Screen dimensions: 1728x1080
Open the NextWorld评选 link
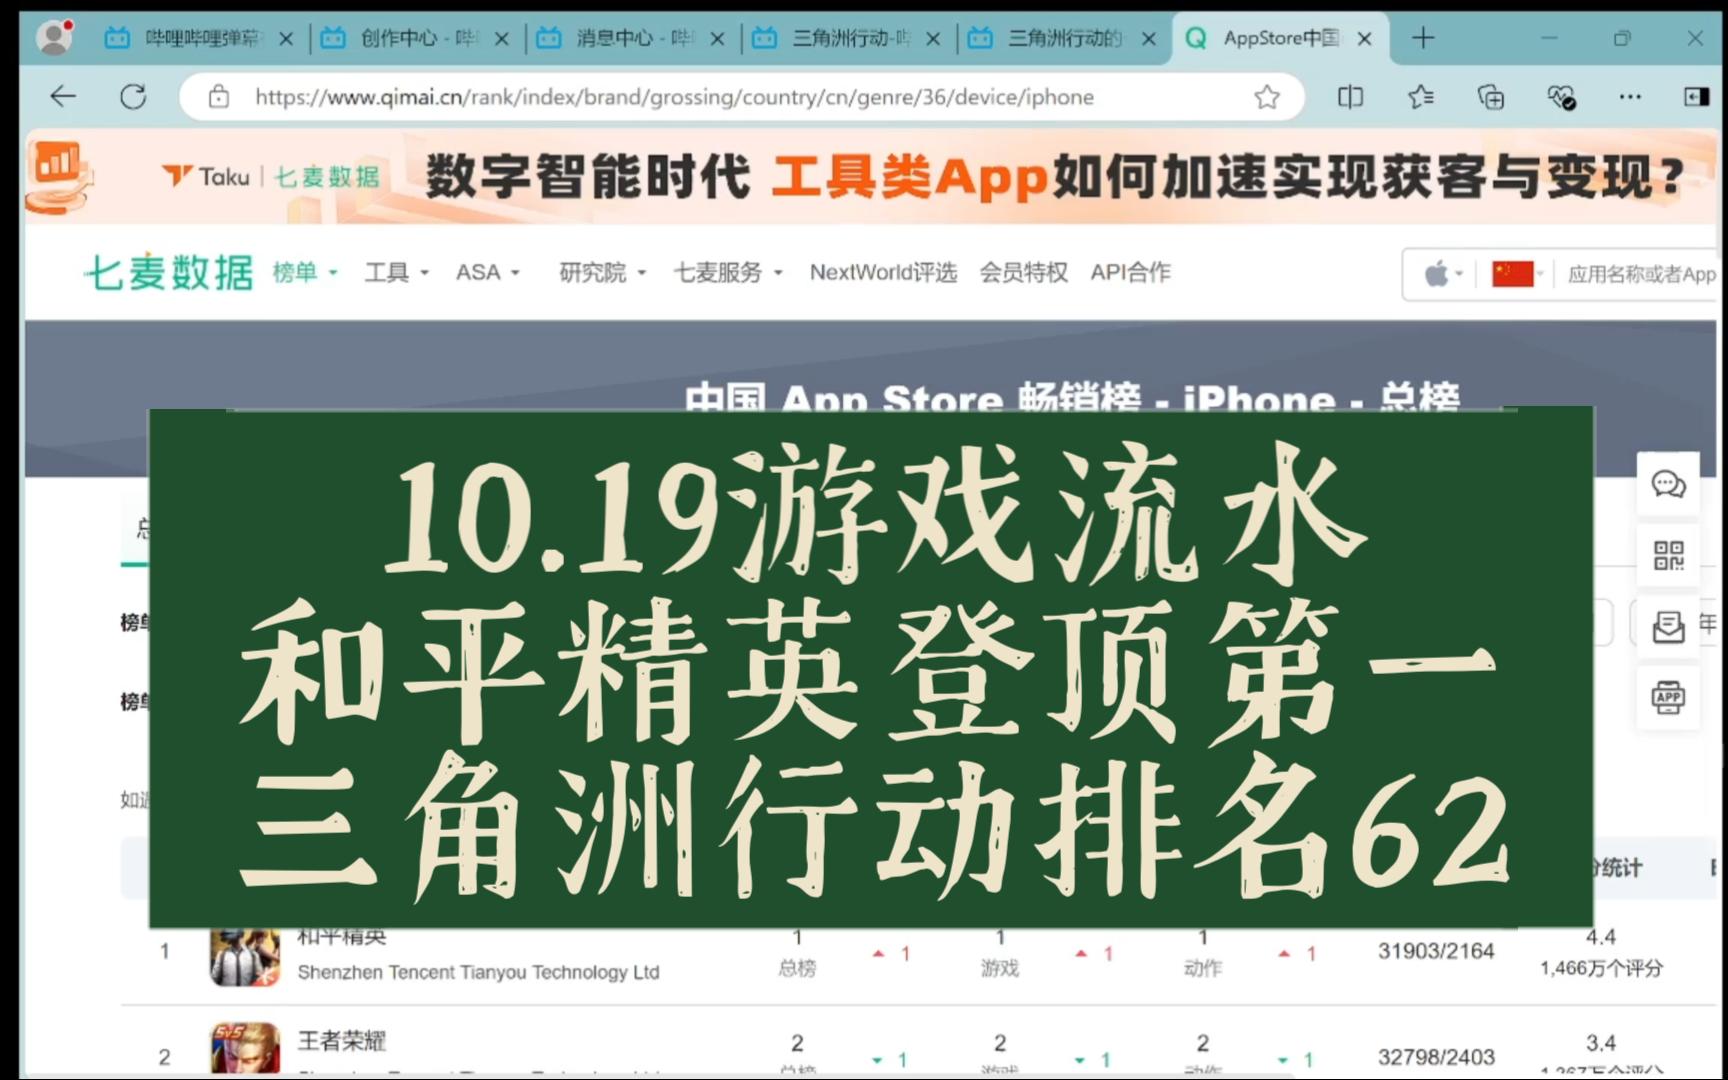[x=883, y=272]
